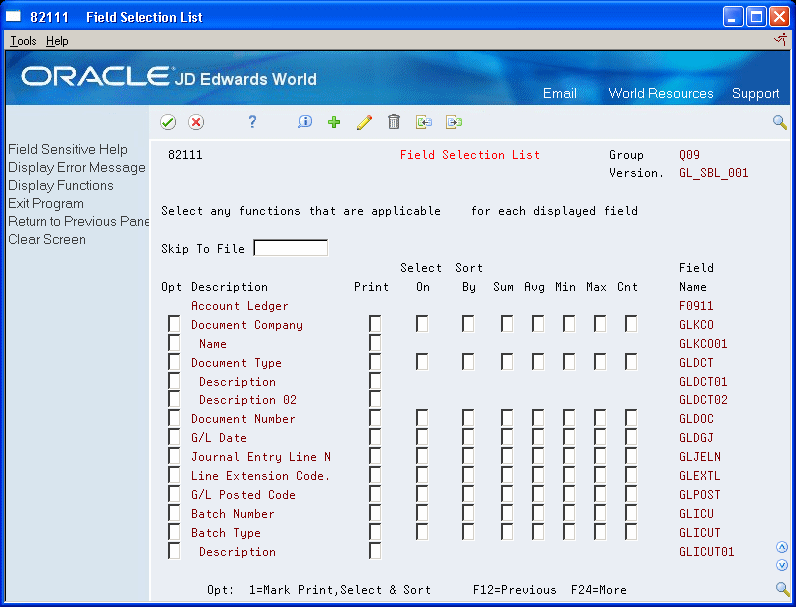This screenshot has width=796, height=607.
Task: Click the blue info bubble icon
Action: (x=305, y=122)
